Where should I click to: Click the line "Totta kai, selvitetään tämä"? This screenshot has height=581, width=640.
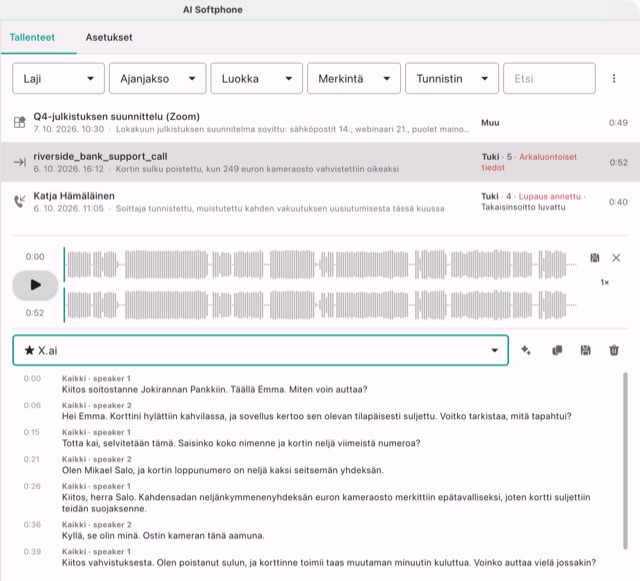[x=241, y=443]
